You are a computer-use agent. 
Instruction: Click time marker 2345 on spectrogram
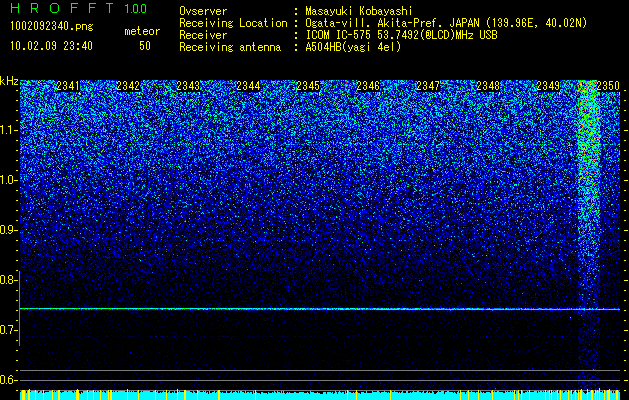[308, 85]
